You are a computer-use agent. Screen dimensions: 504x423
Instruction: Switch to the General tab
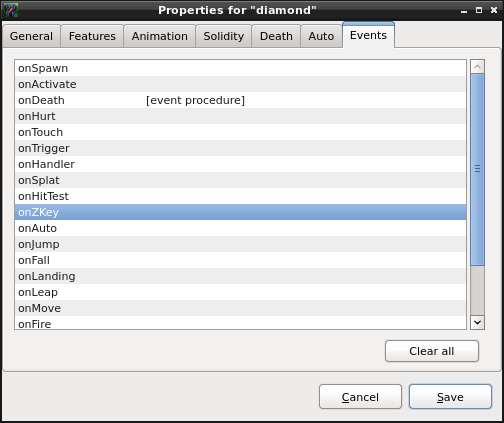[x=31, y=36]
